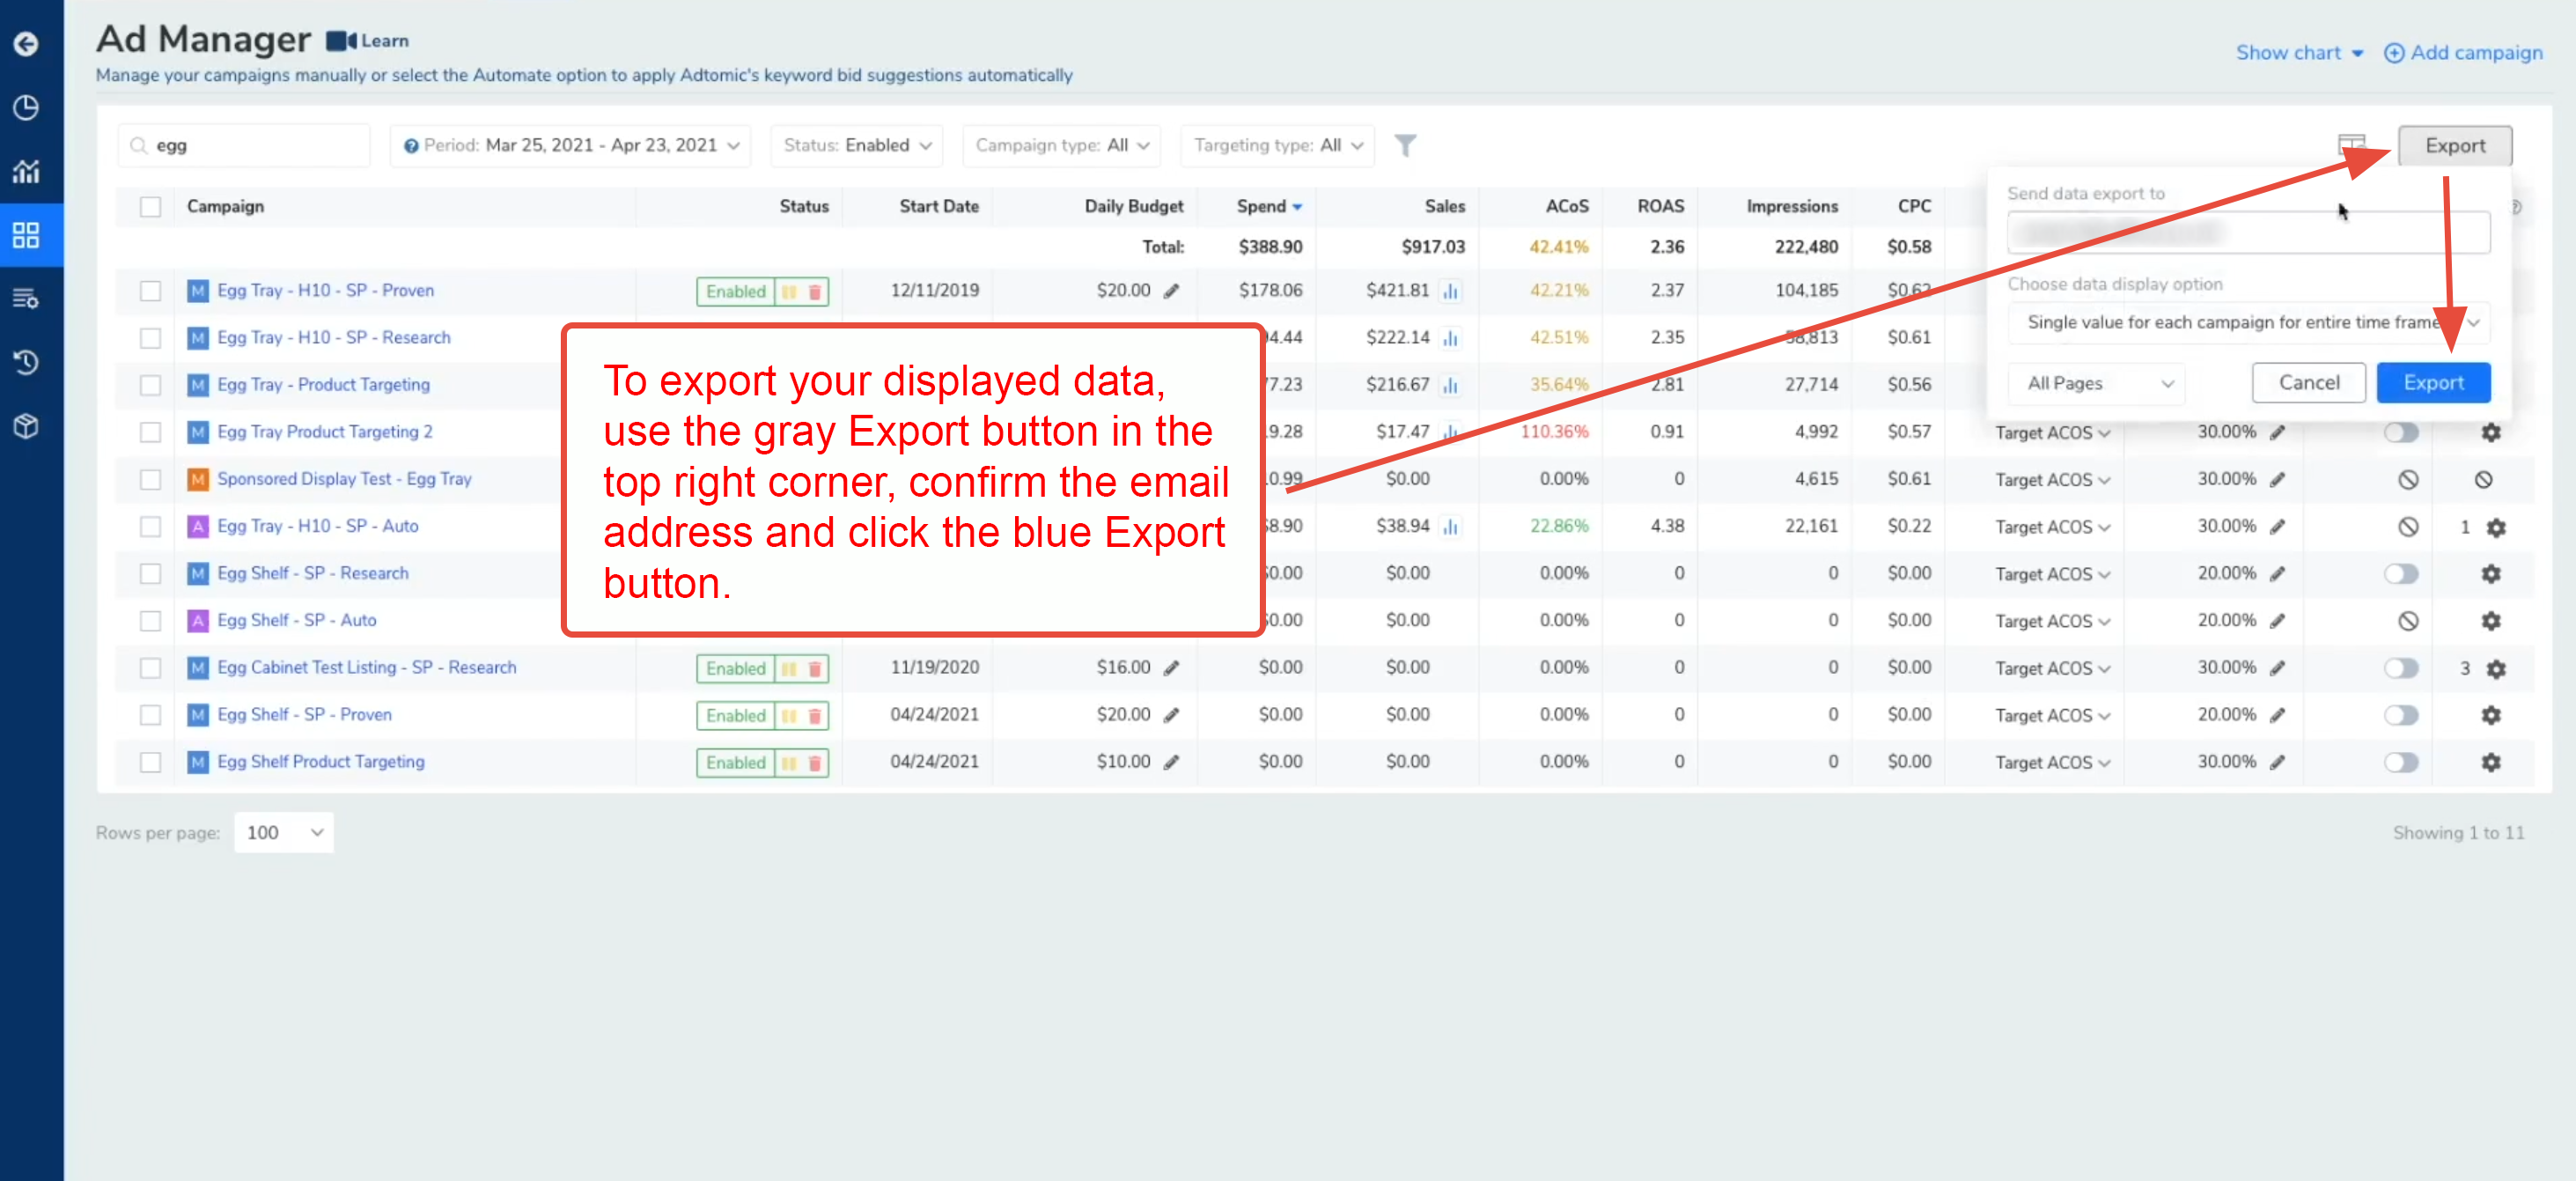The height and width of the screenshot is (1181, 2576).
Task: Check the Egg Shelf Product Targeting row
Action: (x=150, y=762)
